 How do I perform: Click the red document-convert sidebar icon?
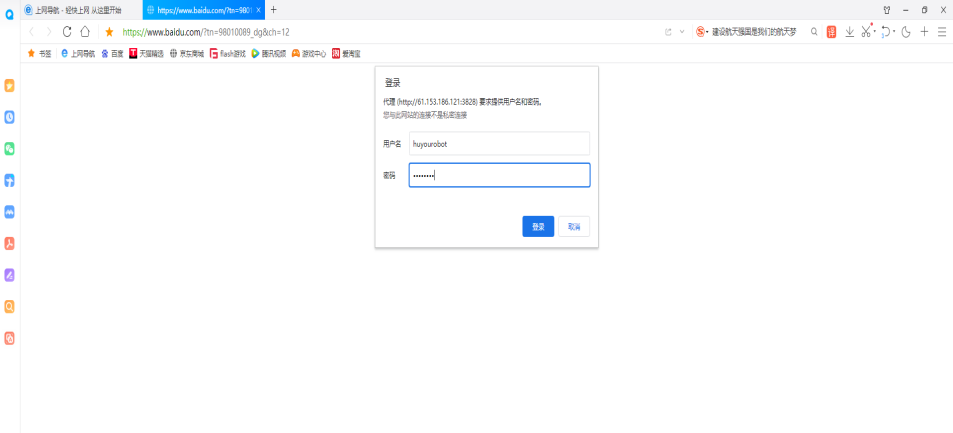click(9, 339)
